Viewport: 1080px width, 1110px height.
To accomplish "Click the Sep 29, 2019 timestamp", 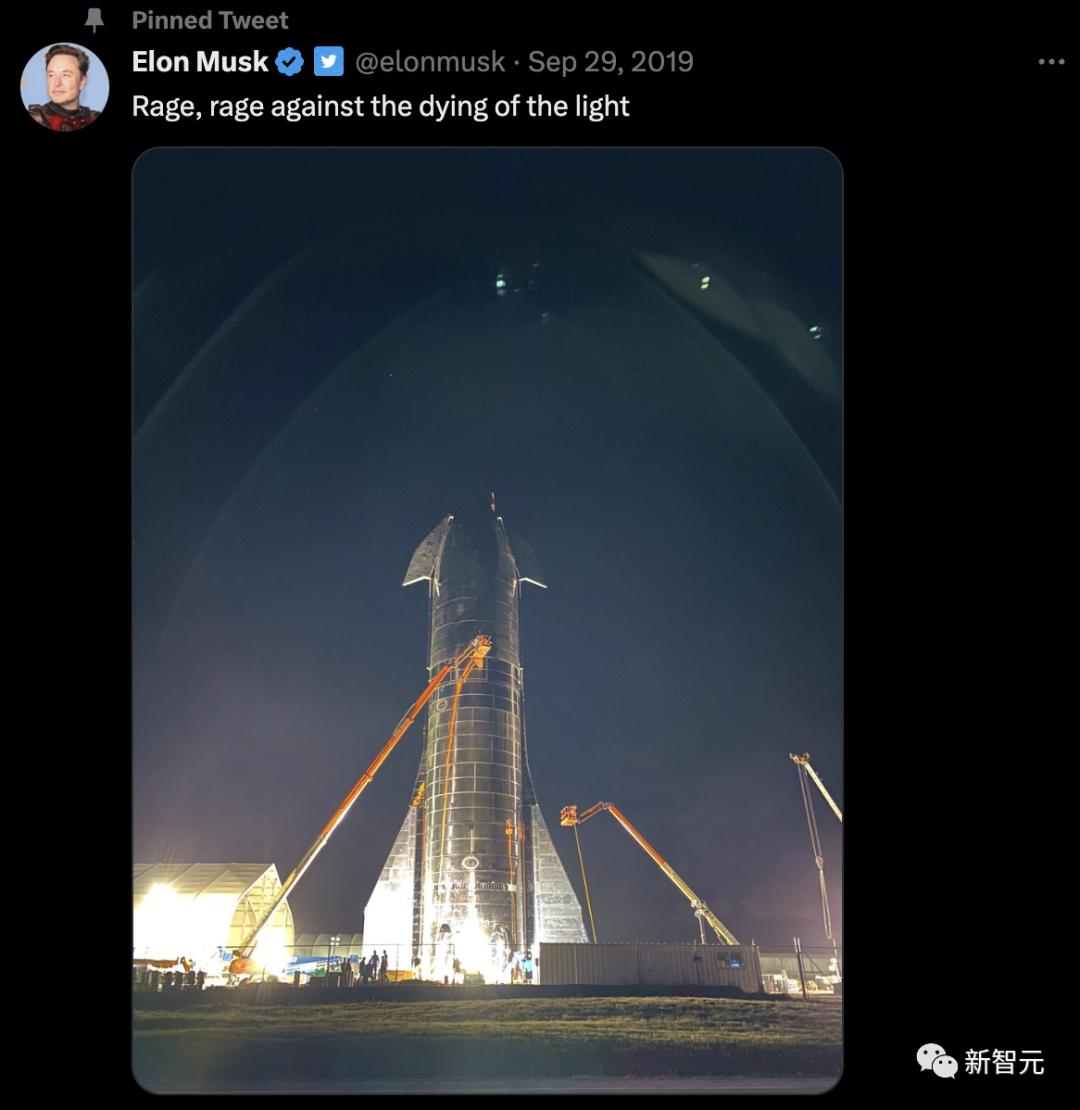I will pyautogui.click(x=611, y=62).
